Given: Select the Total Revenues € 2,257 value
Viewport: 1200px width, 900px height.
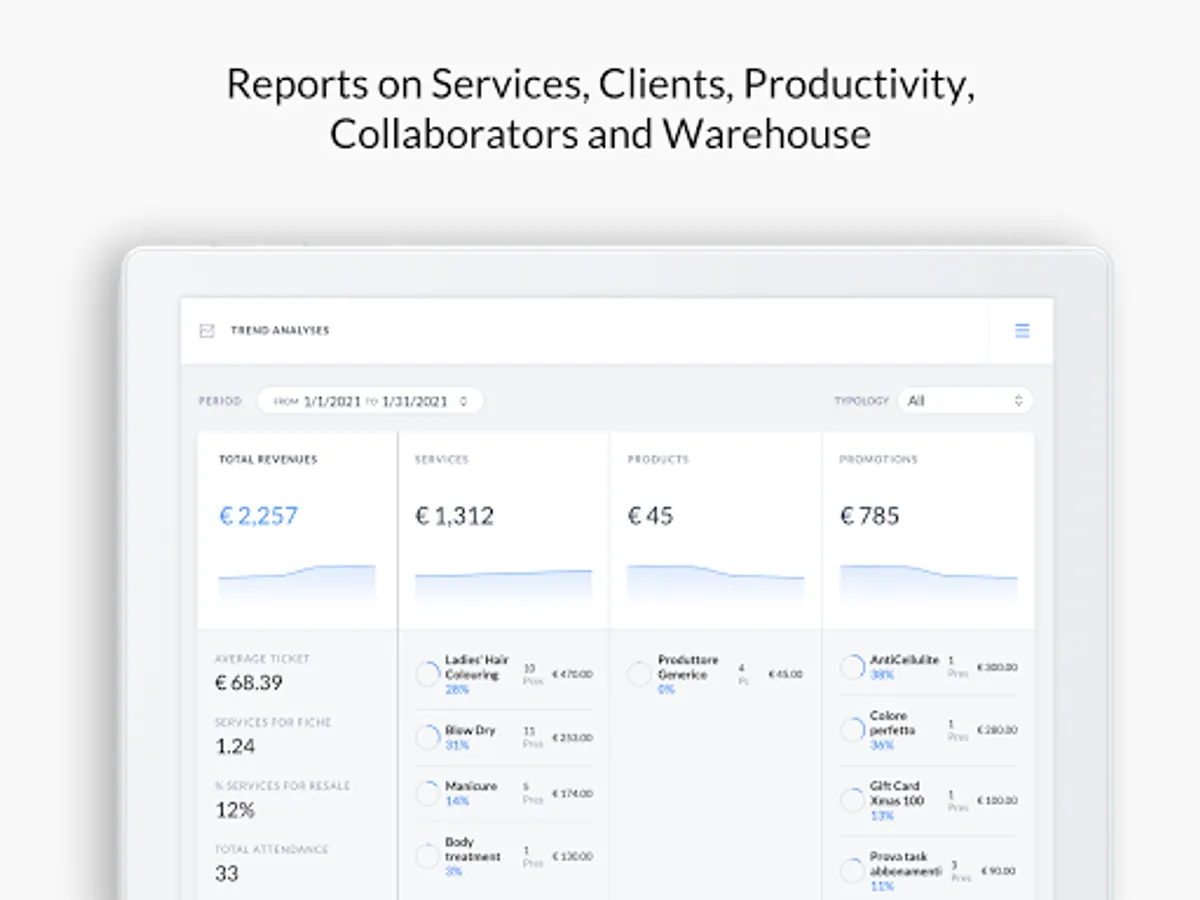Looking at the screenshot, I should [259, 516].
